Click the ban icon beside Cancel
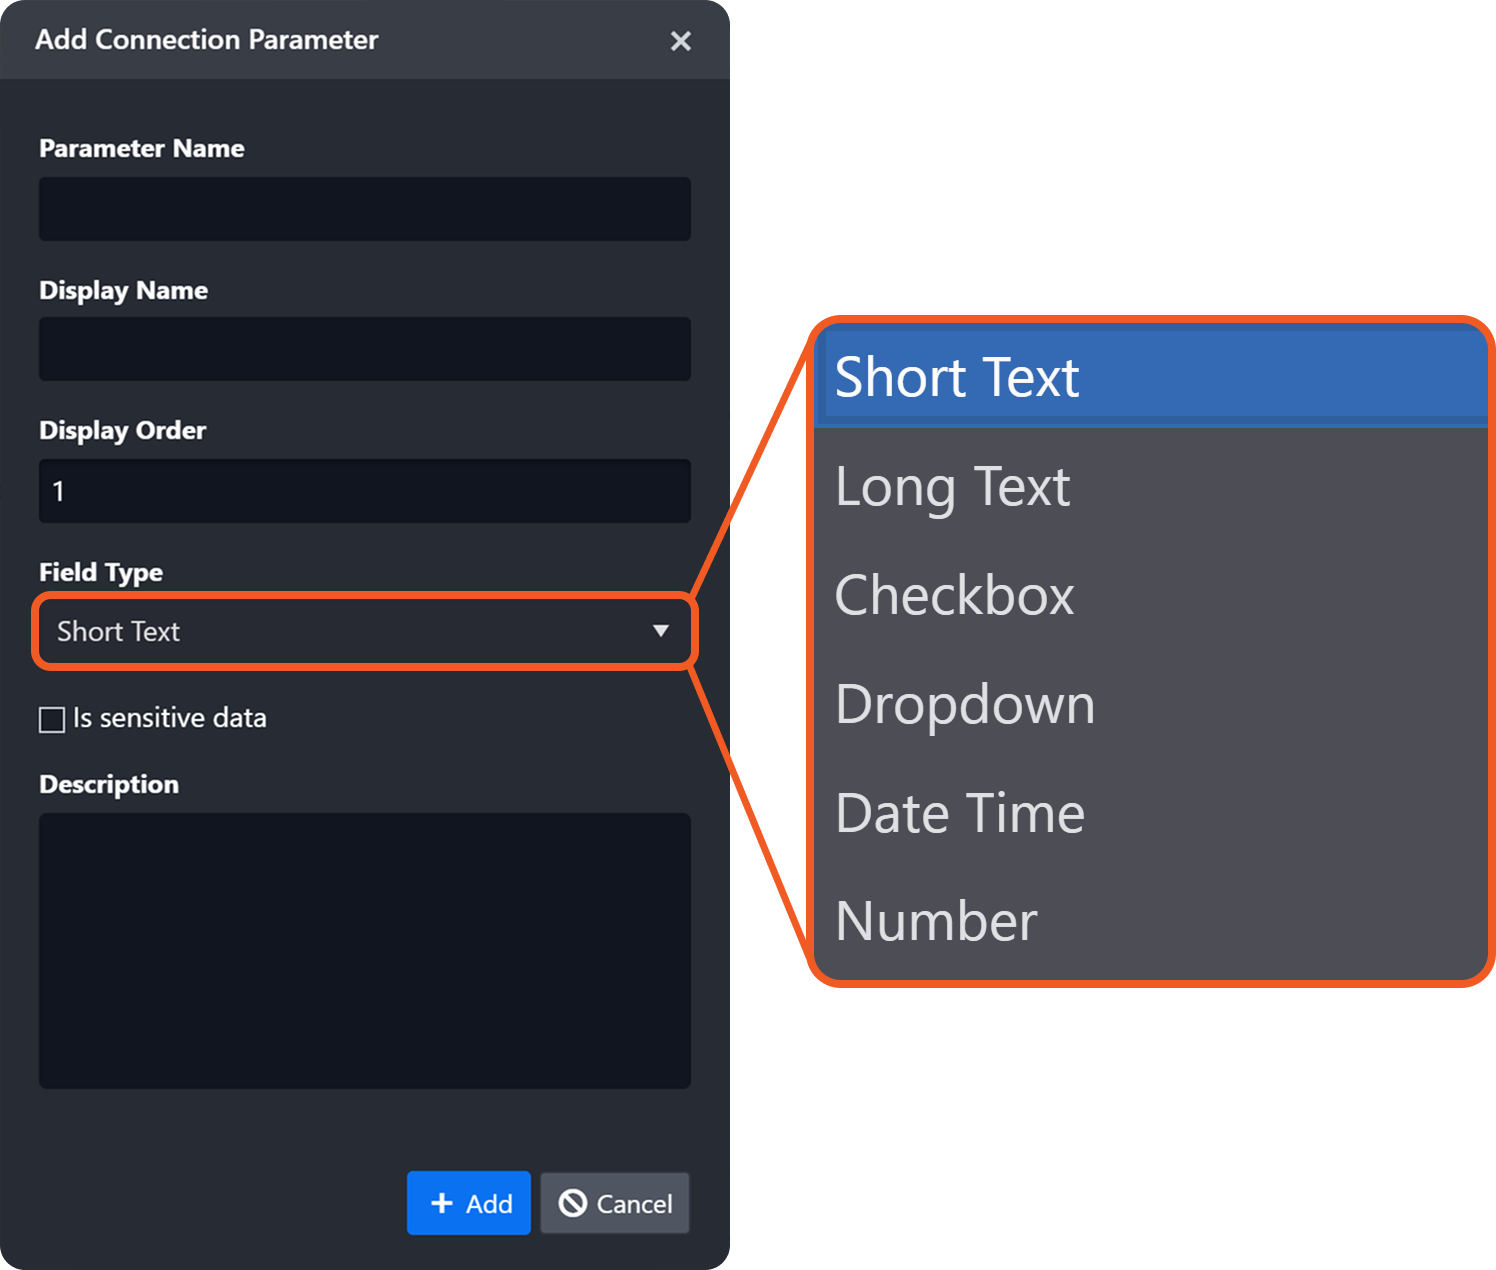1496x1270 pixels. click(573, 1203)
